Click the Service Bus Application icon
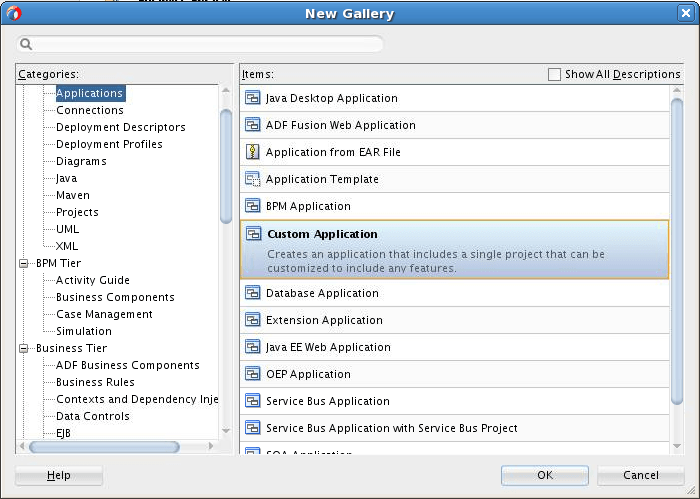This screenshot has height=499, width=700. click(x=253, y=401)
